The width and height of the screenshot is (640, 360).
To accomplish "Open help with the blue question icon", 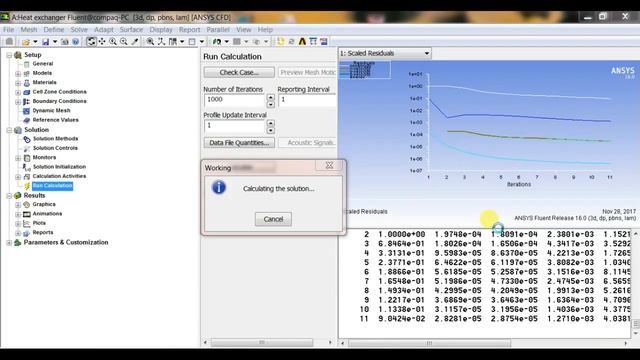I will (76, 42).
